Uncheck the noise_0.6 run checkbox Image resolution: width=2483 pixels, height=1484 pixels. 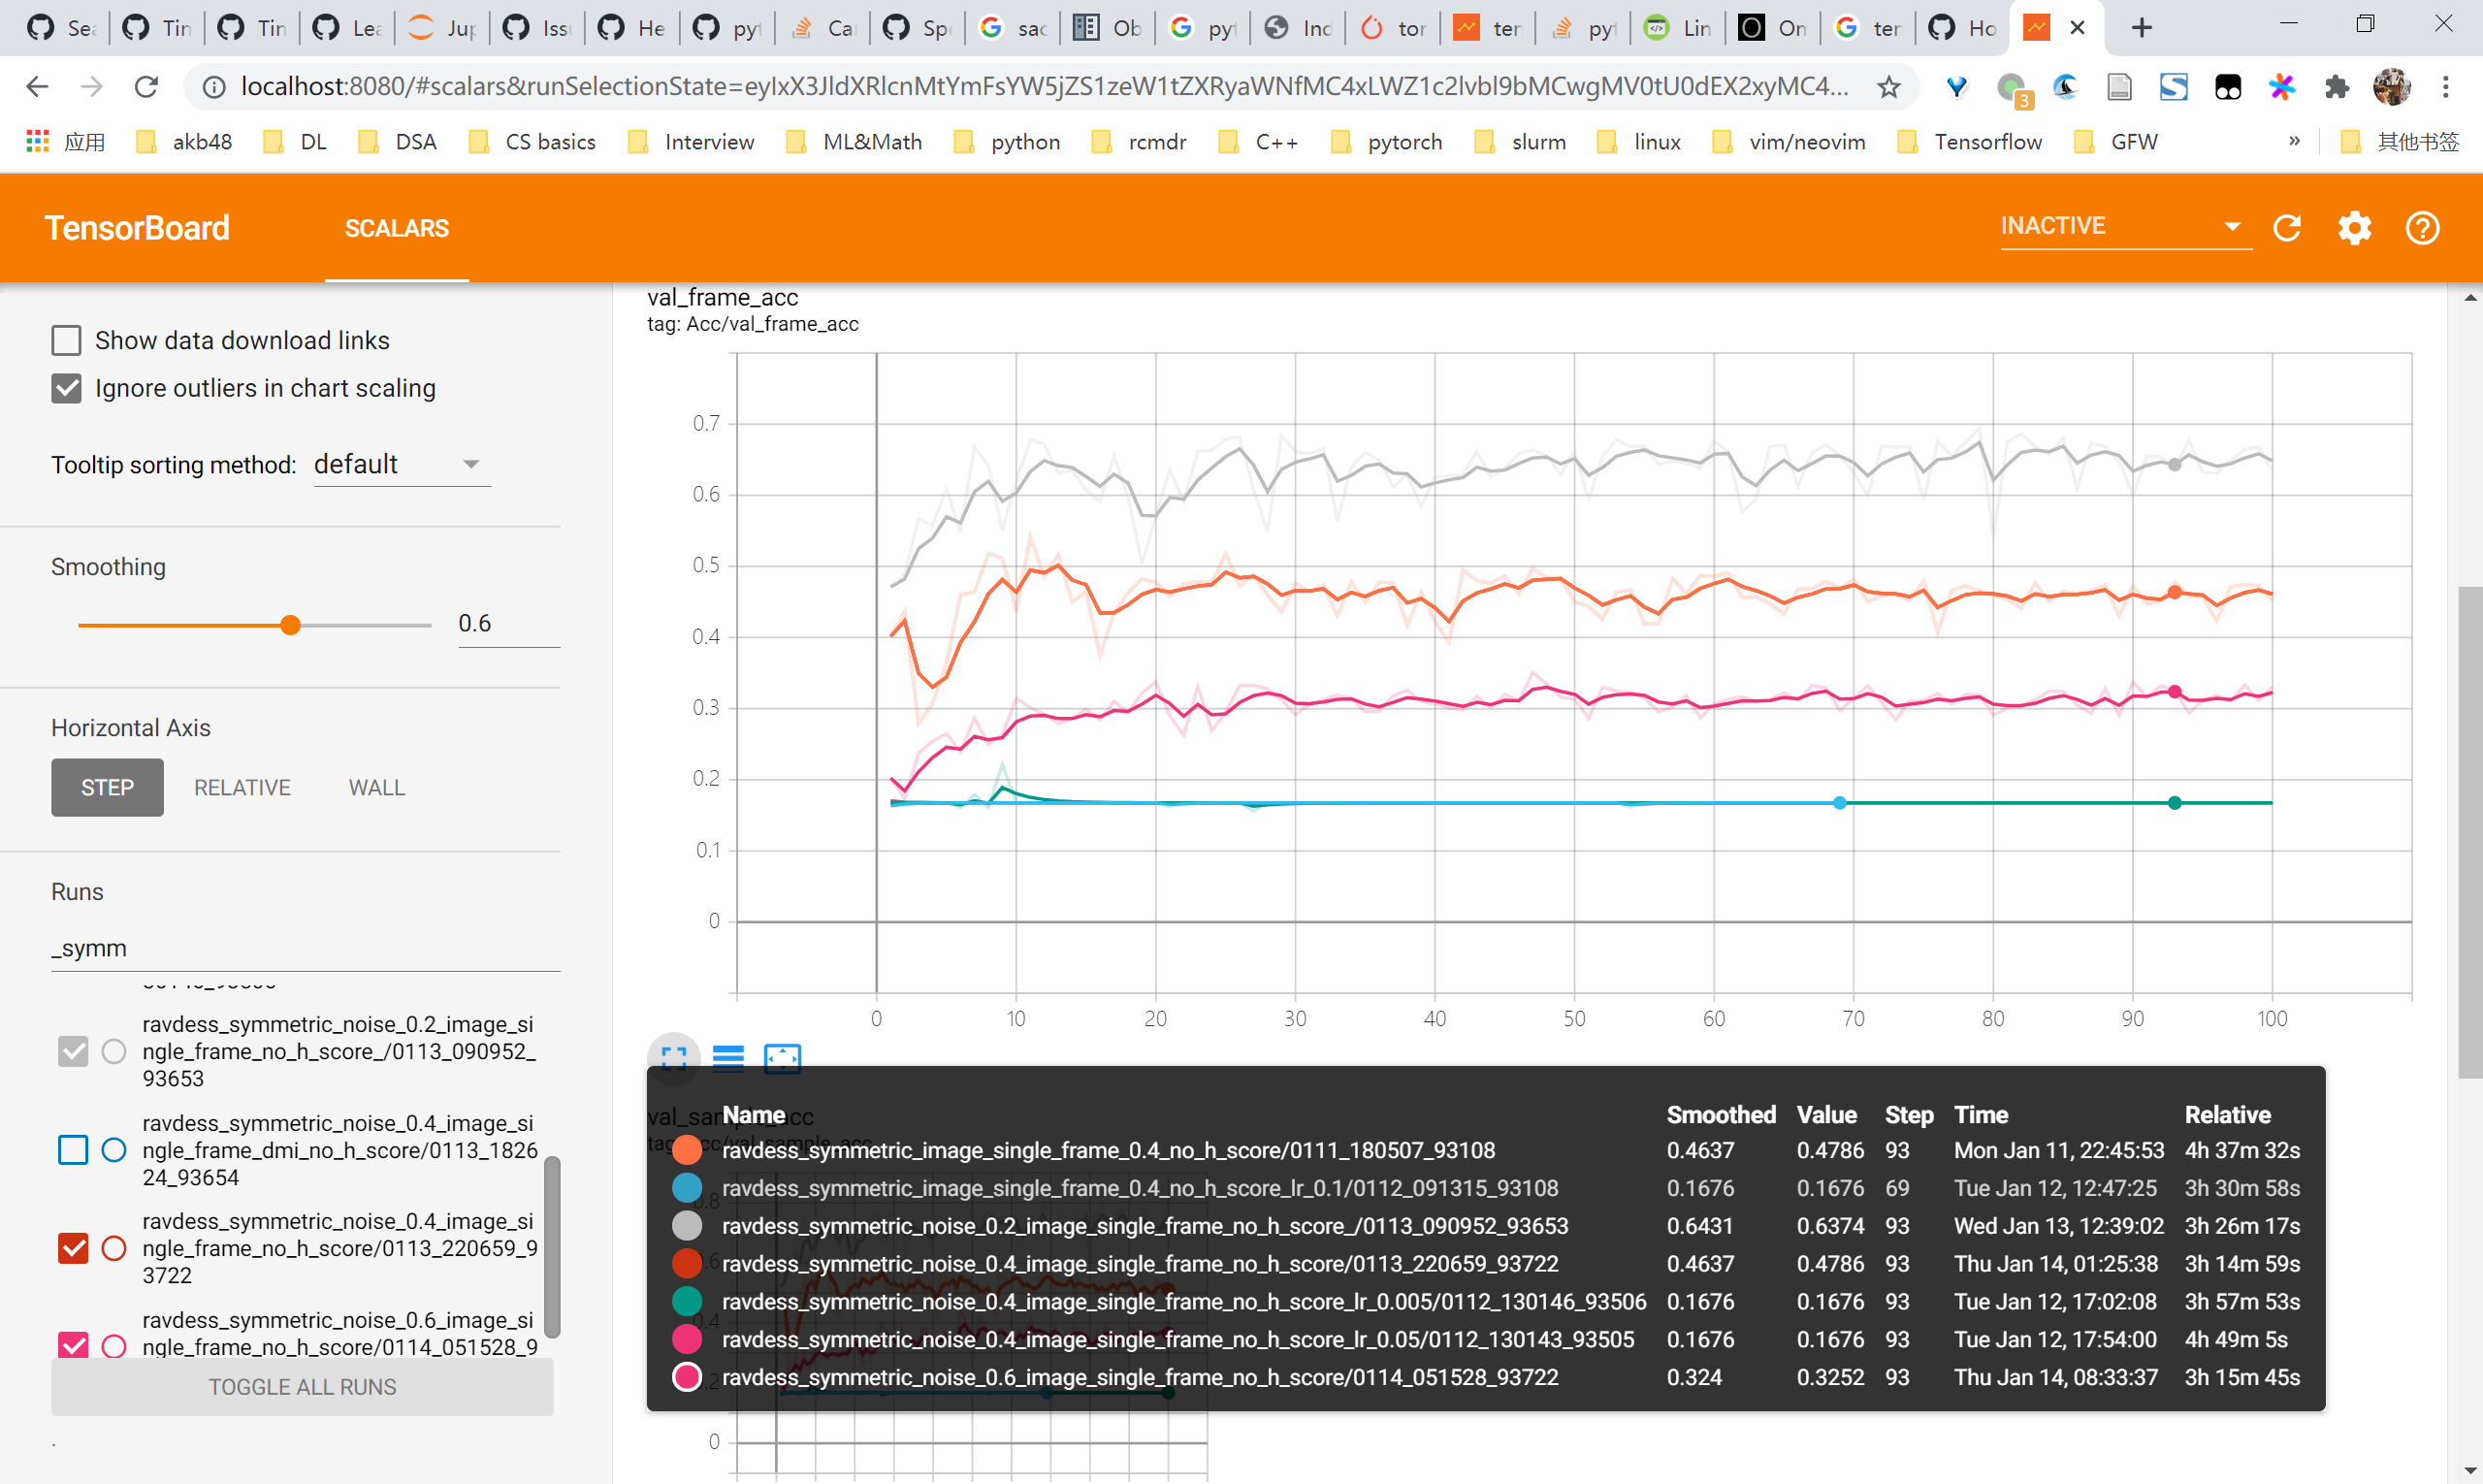(x=73, y=1346)
